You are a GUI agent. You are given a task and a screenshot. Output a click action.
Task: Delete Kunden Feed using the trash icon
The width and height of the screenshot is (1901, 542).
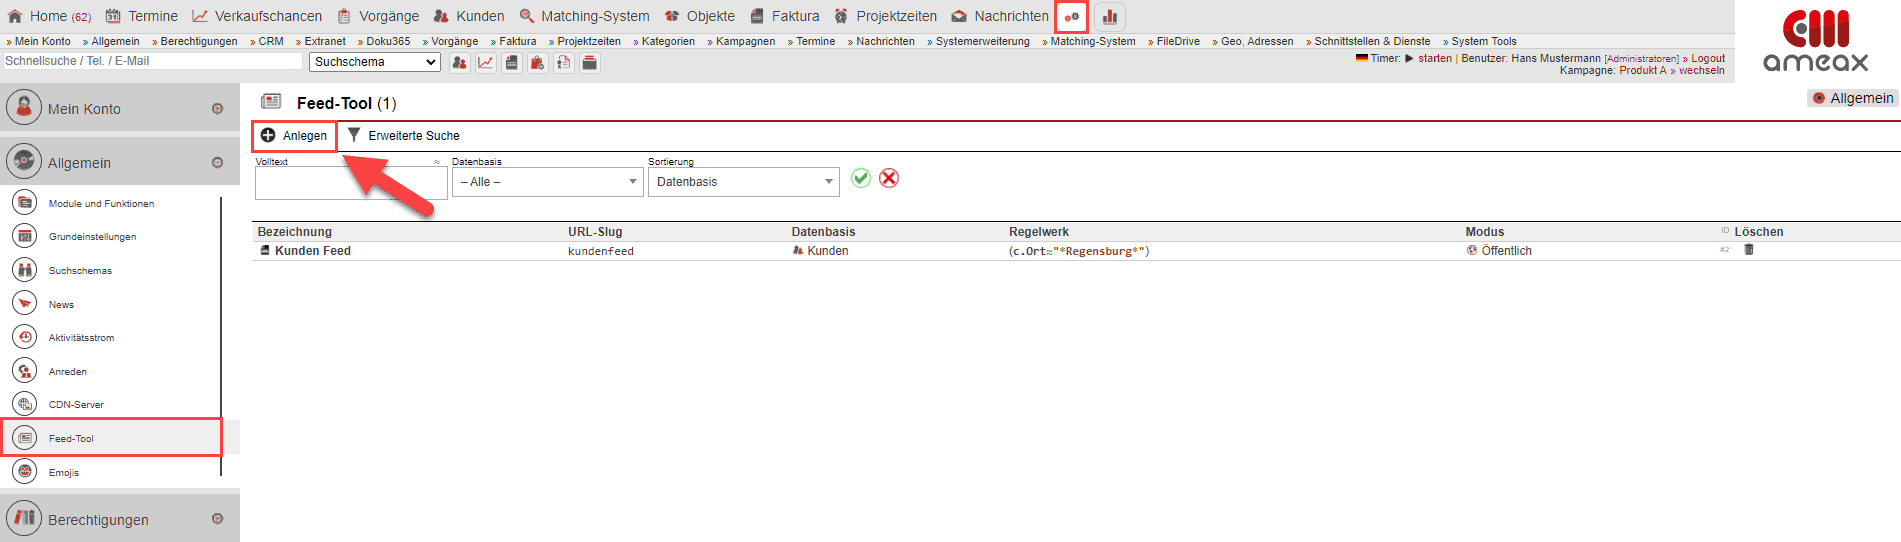[x=1749, y=250]
